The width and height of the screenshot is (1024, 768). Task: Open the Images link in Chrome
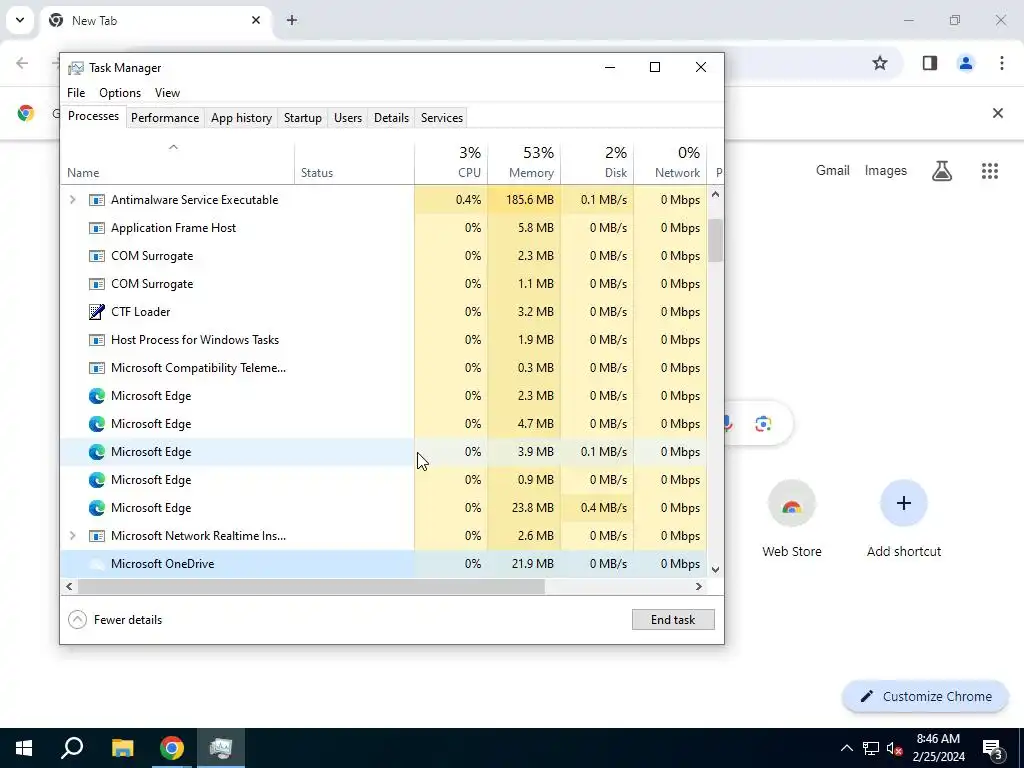(886, 170)
